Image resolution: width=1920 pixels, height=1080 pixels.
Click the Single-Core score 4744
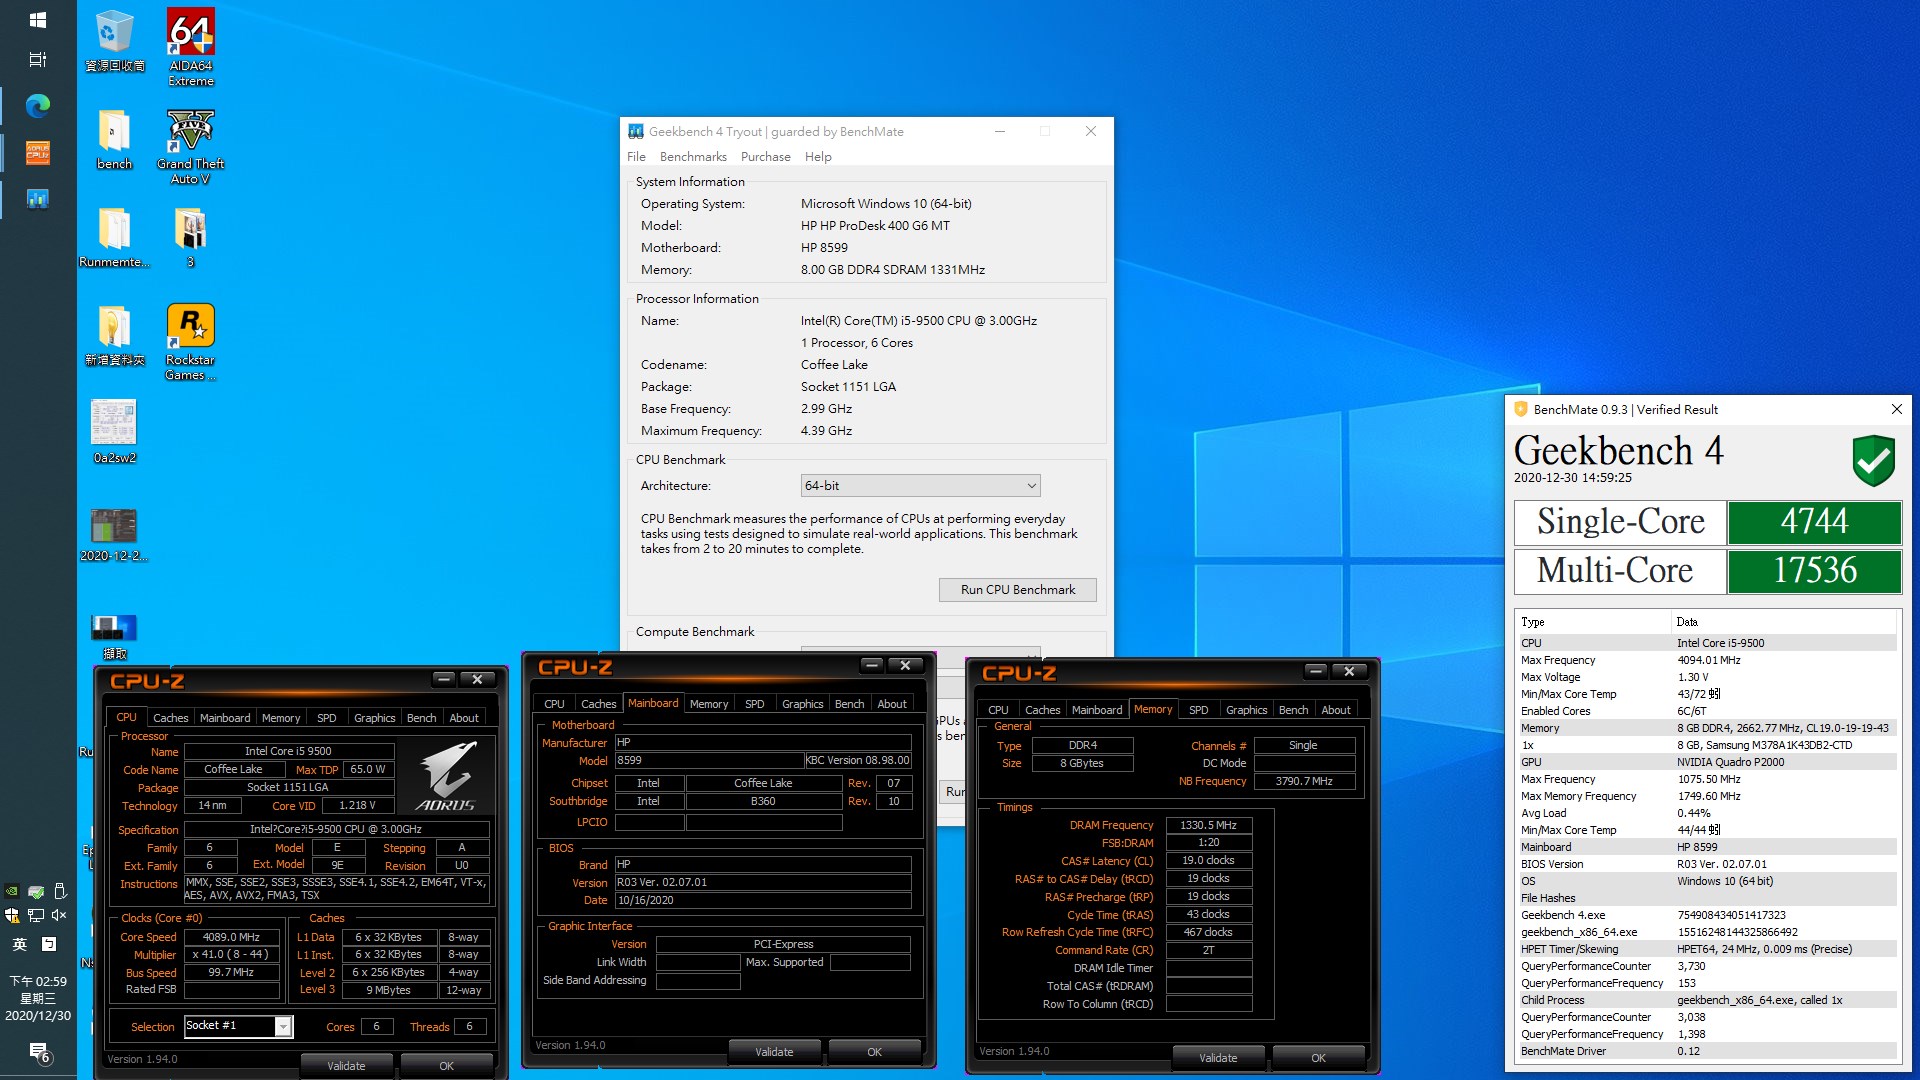pos(1814,522)
